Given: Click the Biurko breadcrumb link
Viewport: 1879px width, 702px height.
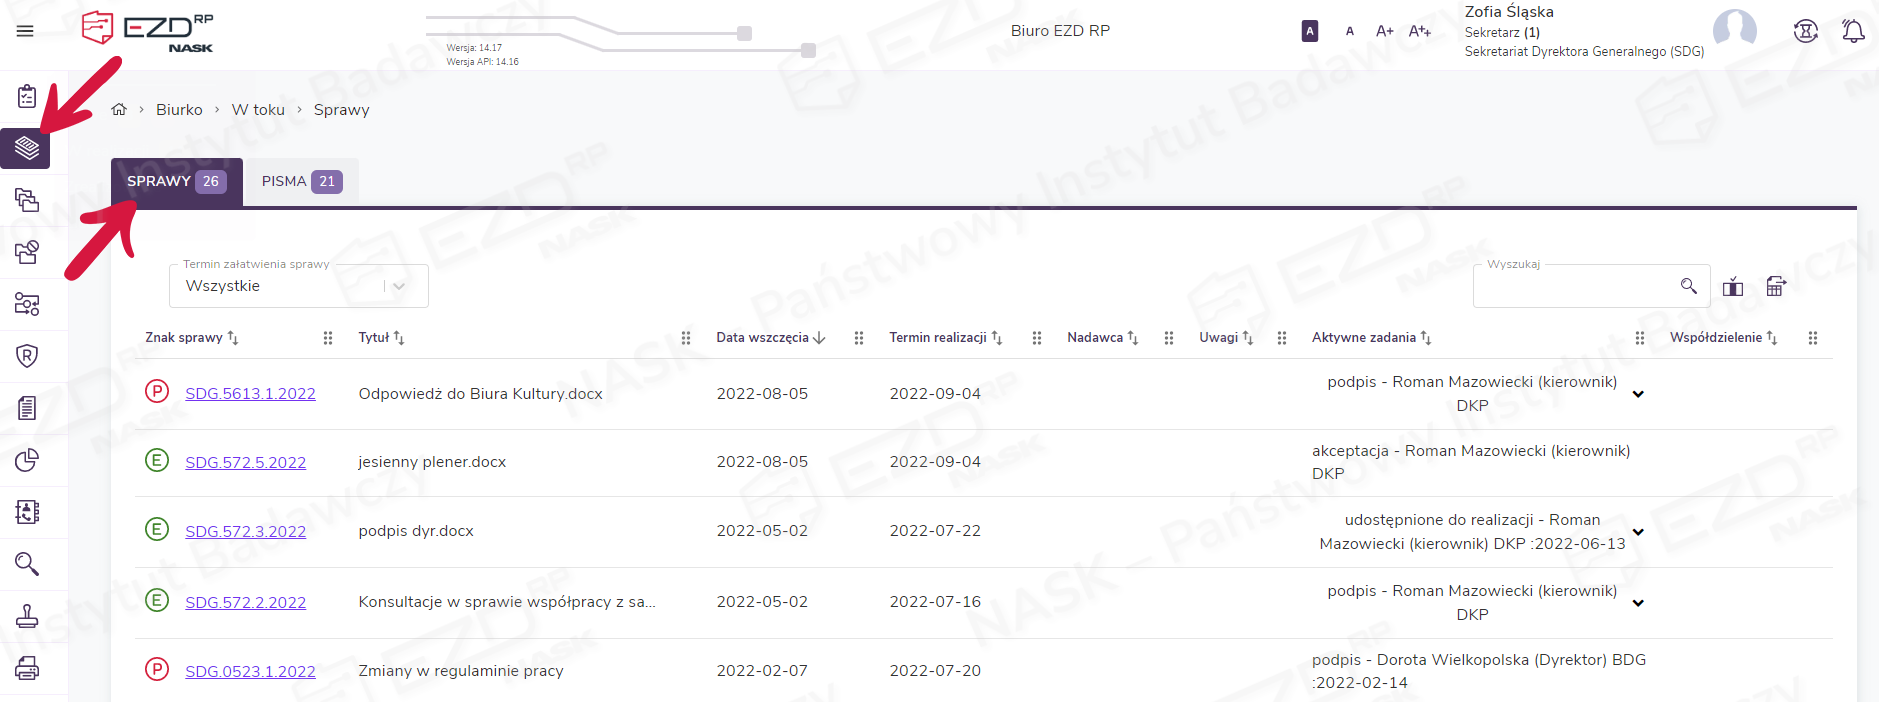Looking at the screenshot, I should pos(179,110).
